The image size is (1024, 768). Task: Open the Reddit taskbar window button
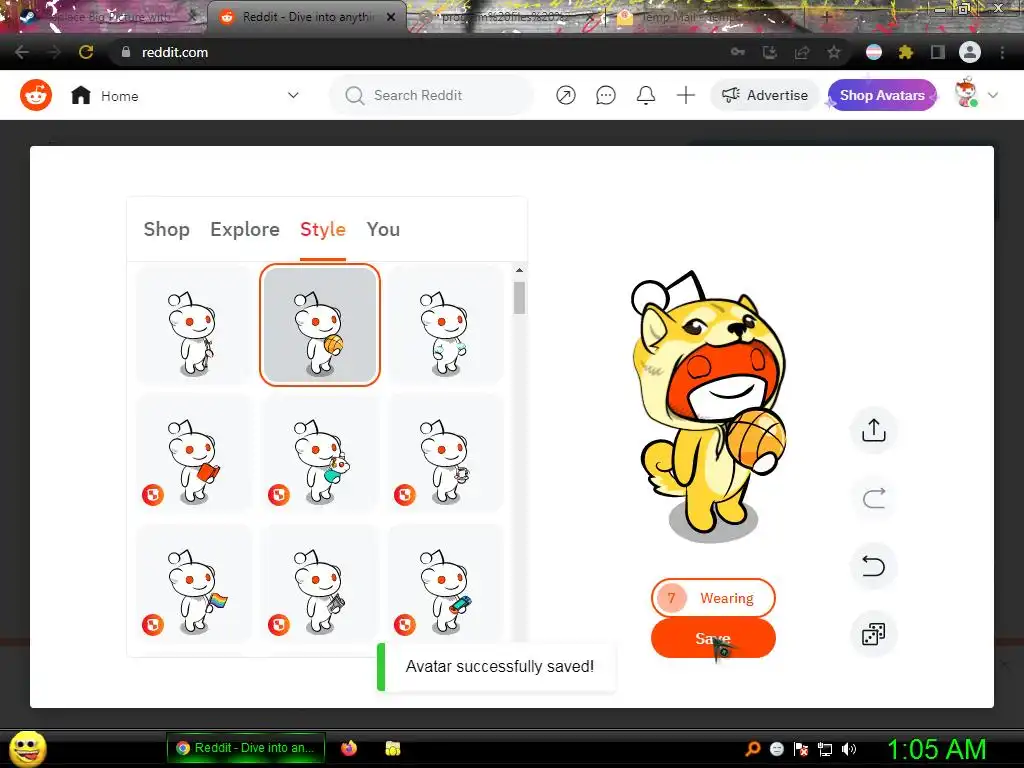[246, 748]
